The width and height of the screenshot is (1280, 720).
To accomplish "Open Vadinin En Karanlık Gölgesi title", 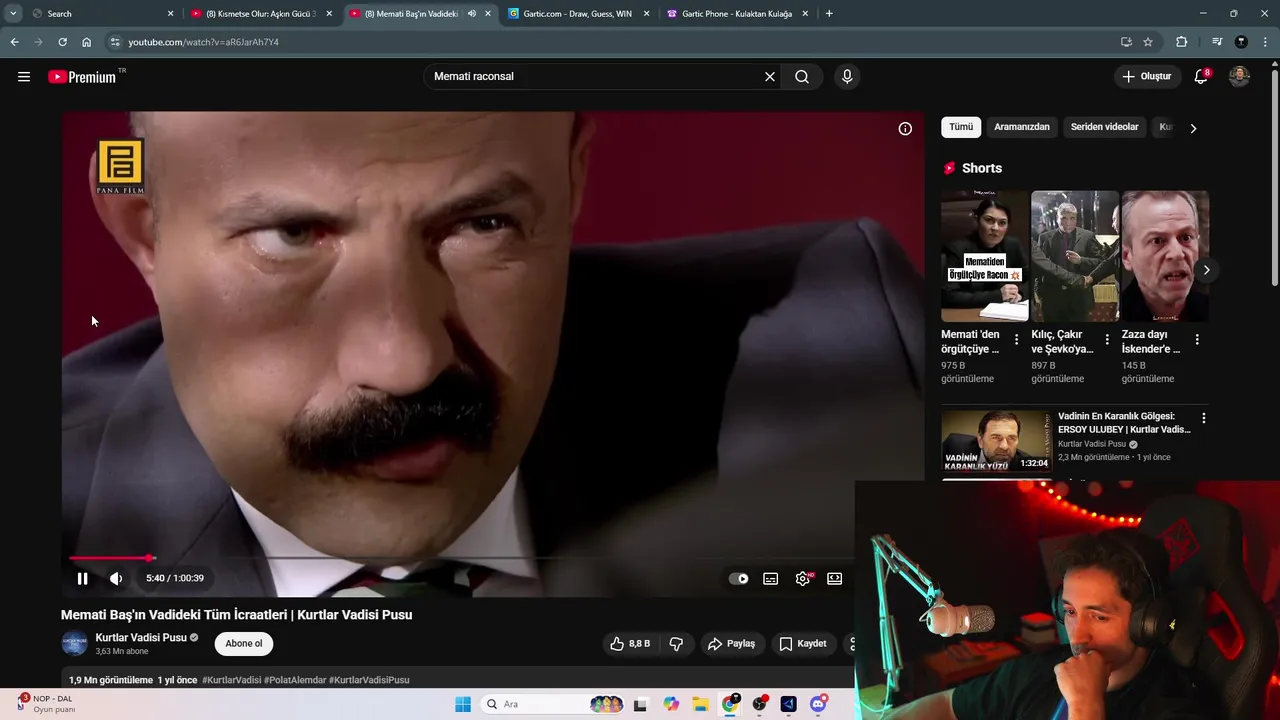I will 1124,423.
